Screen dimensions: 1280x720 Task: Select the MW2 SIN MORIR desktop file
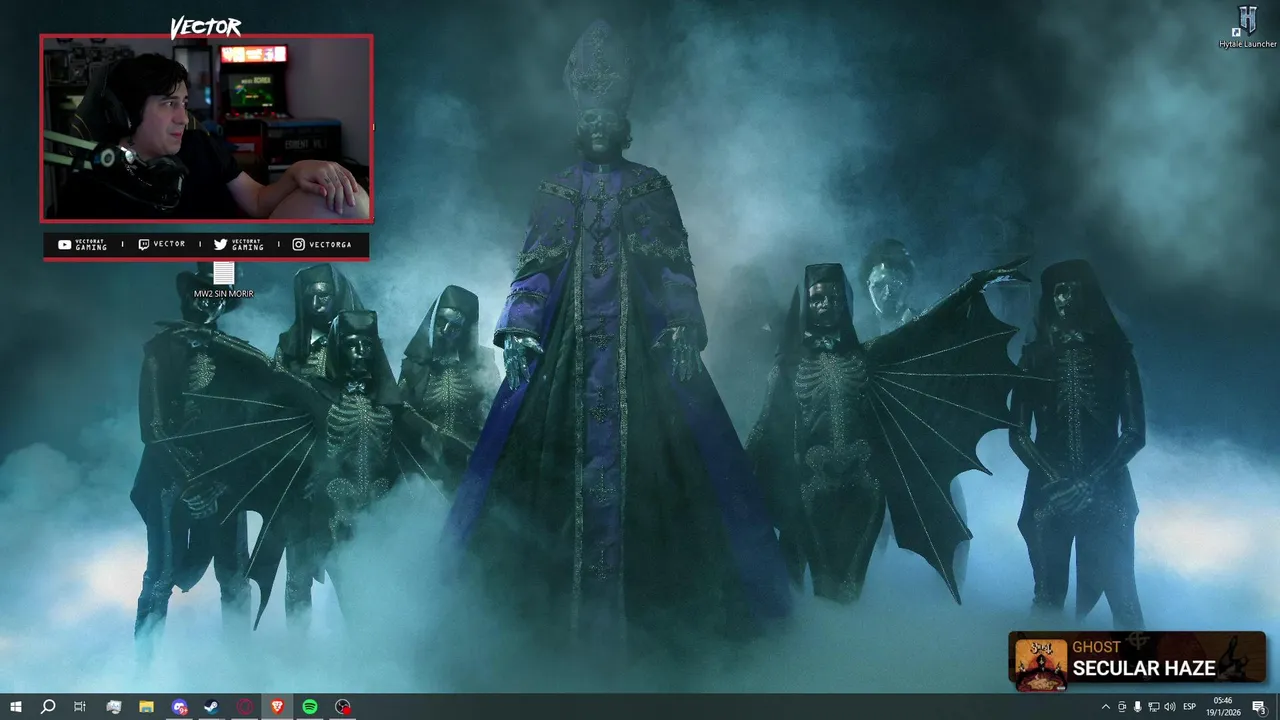tap(223, 280)
